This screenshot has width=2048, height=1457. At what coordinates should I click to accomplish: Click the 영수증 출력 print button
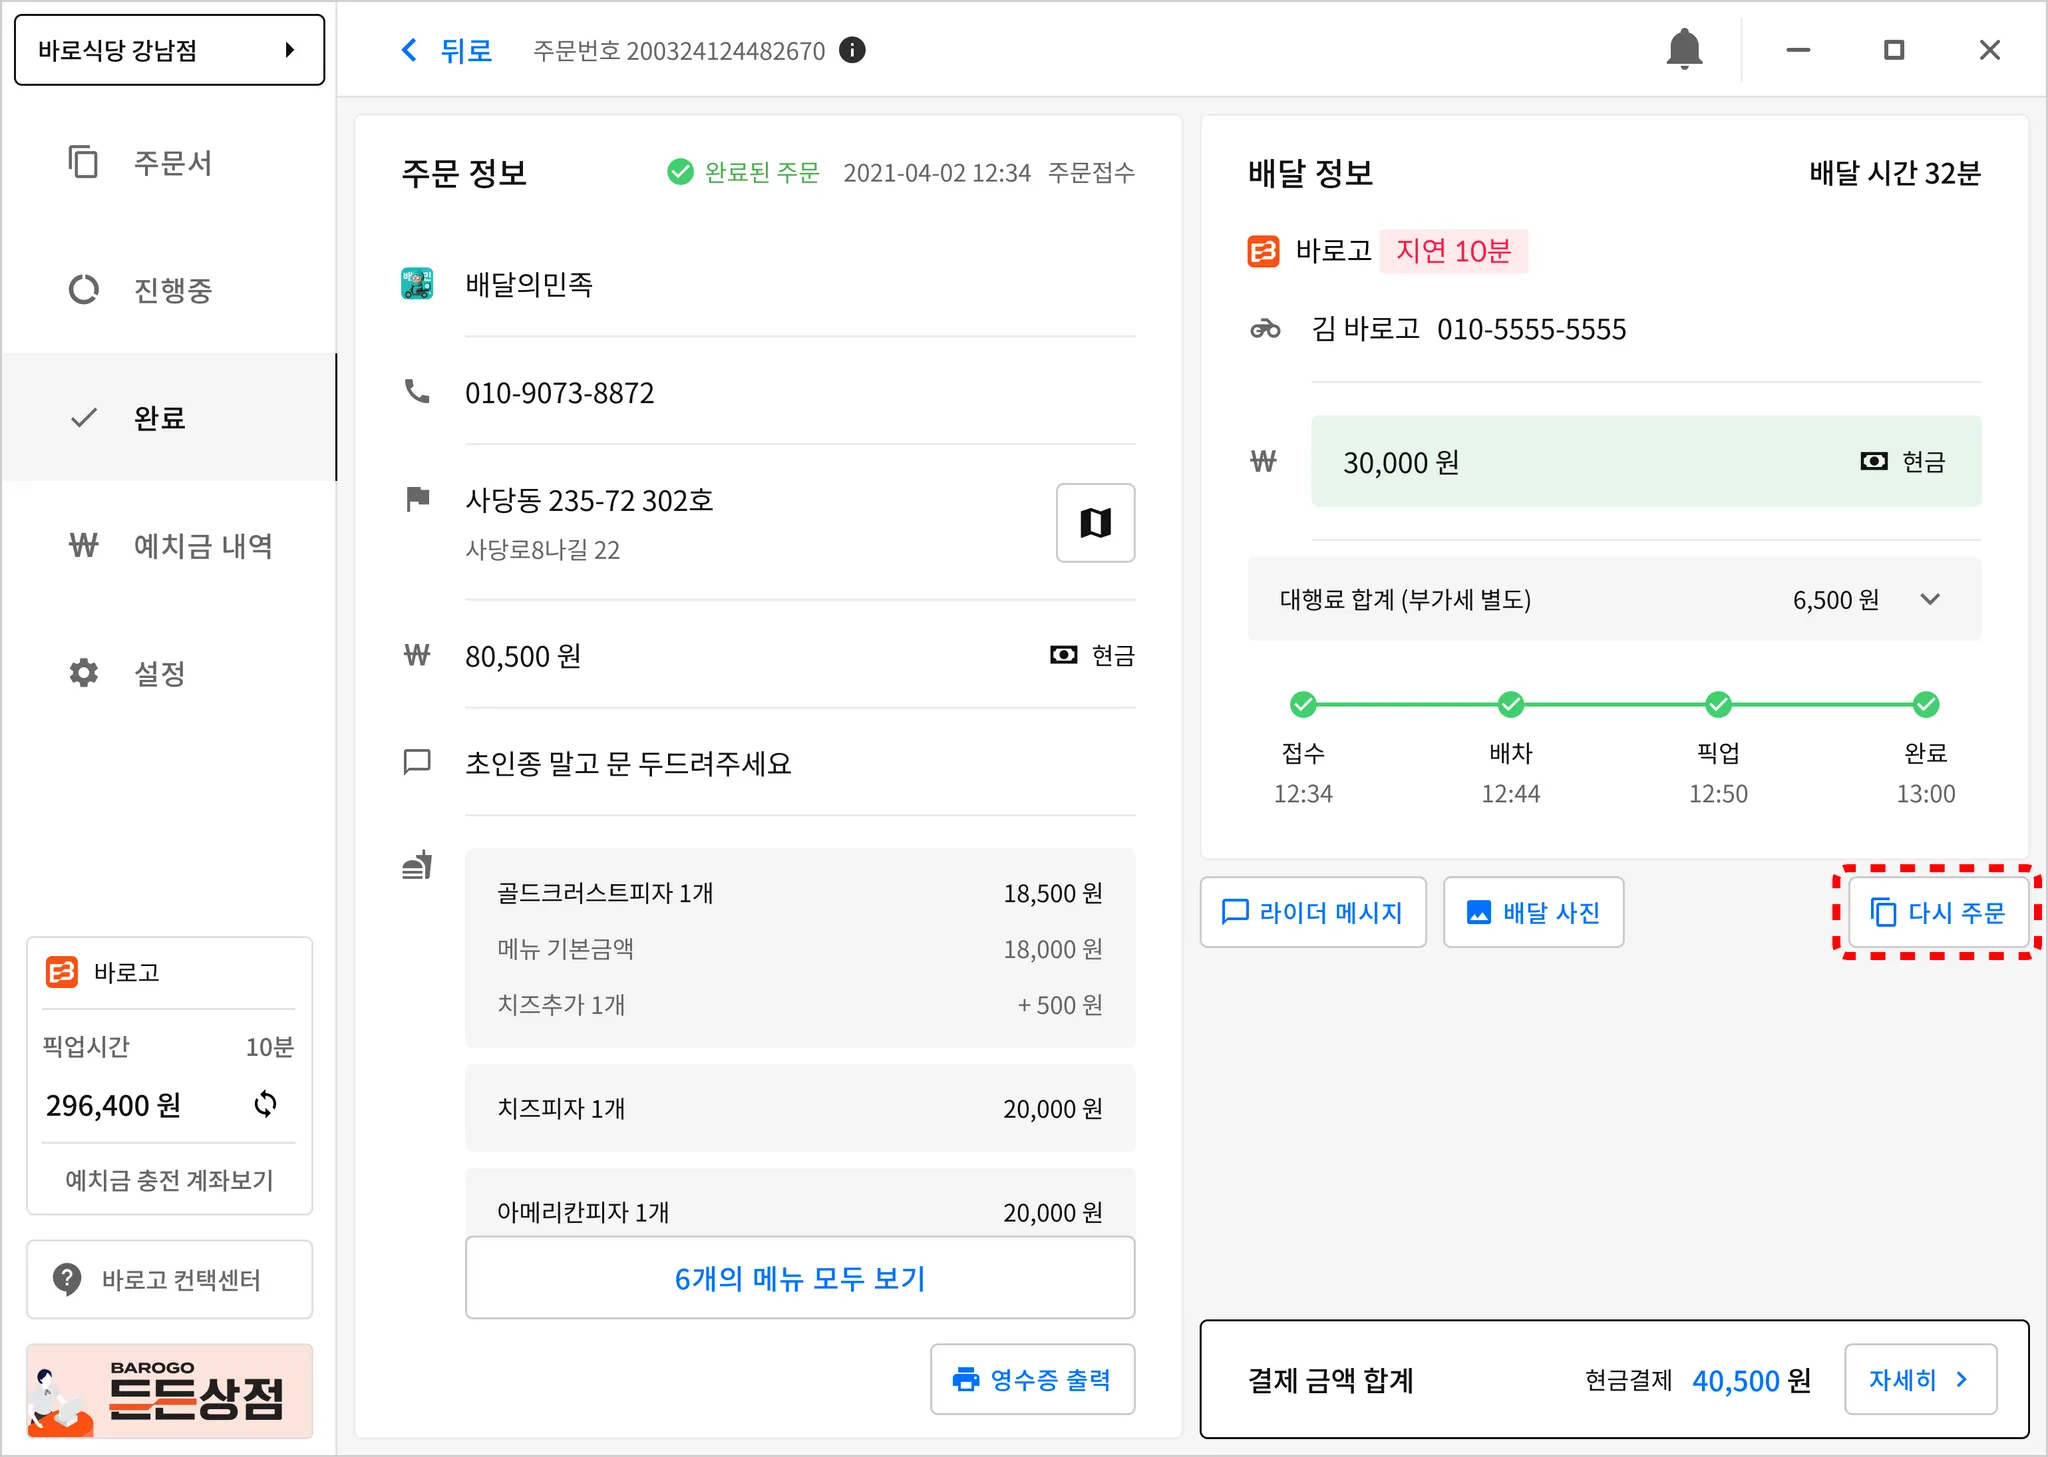point(1032,1379)
